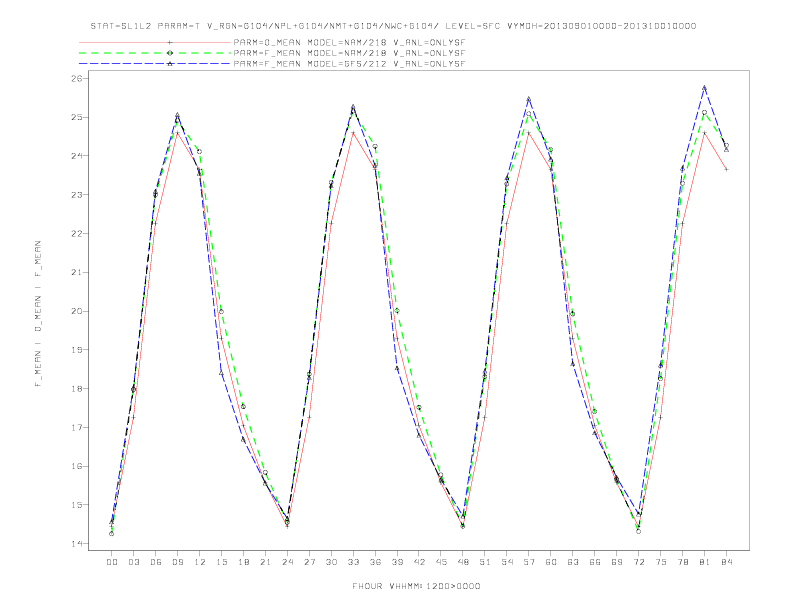
Task: Click green circle data point at hour 39
Action: (x=397, y=311)
